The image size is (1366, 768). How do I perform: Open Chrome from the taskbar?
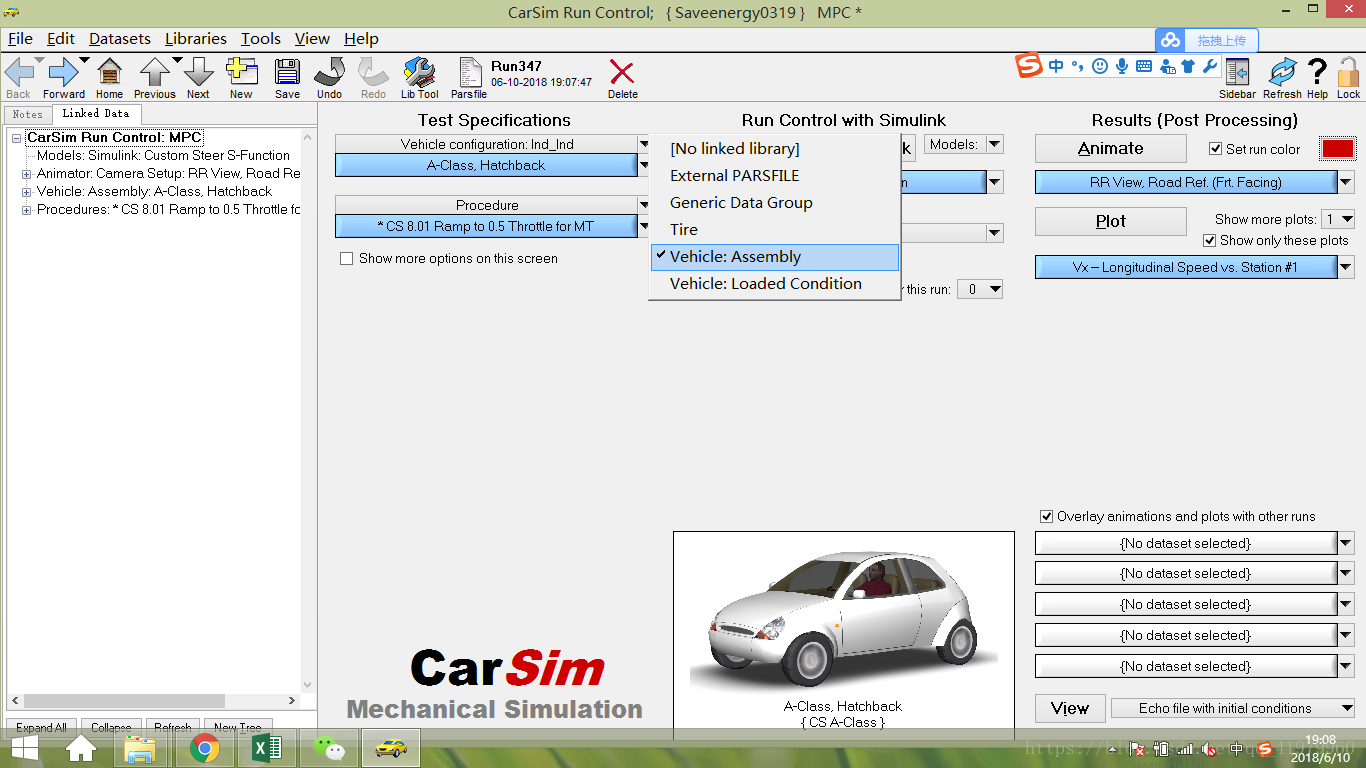(x=204, y=748)
